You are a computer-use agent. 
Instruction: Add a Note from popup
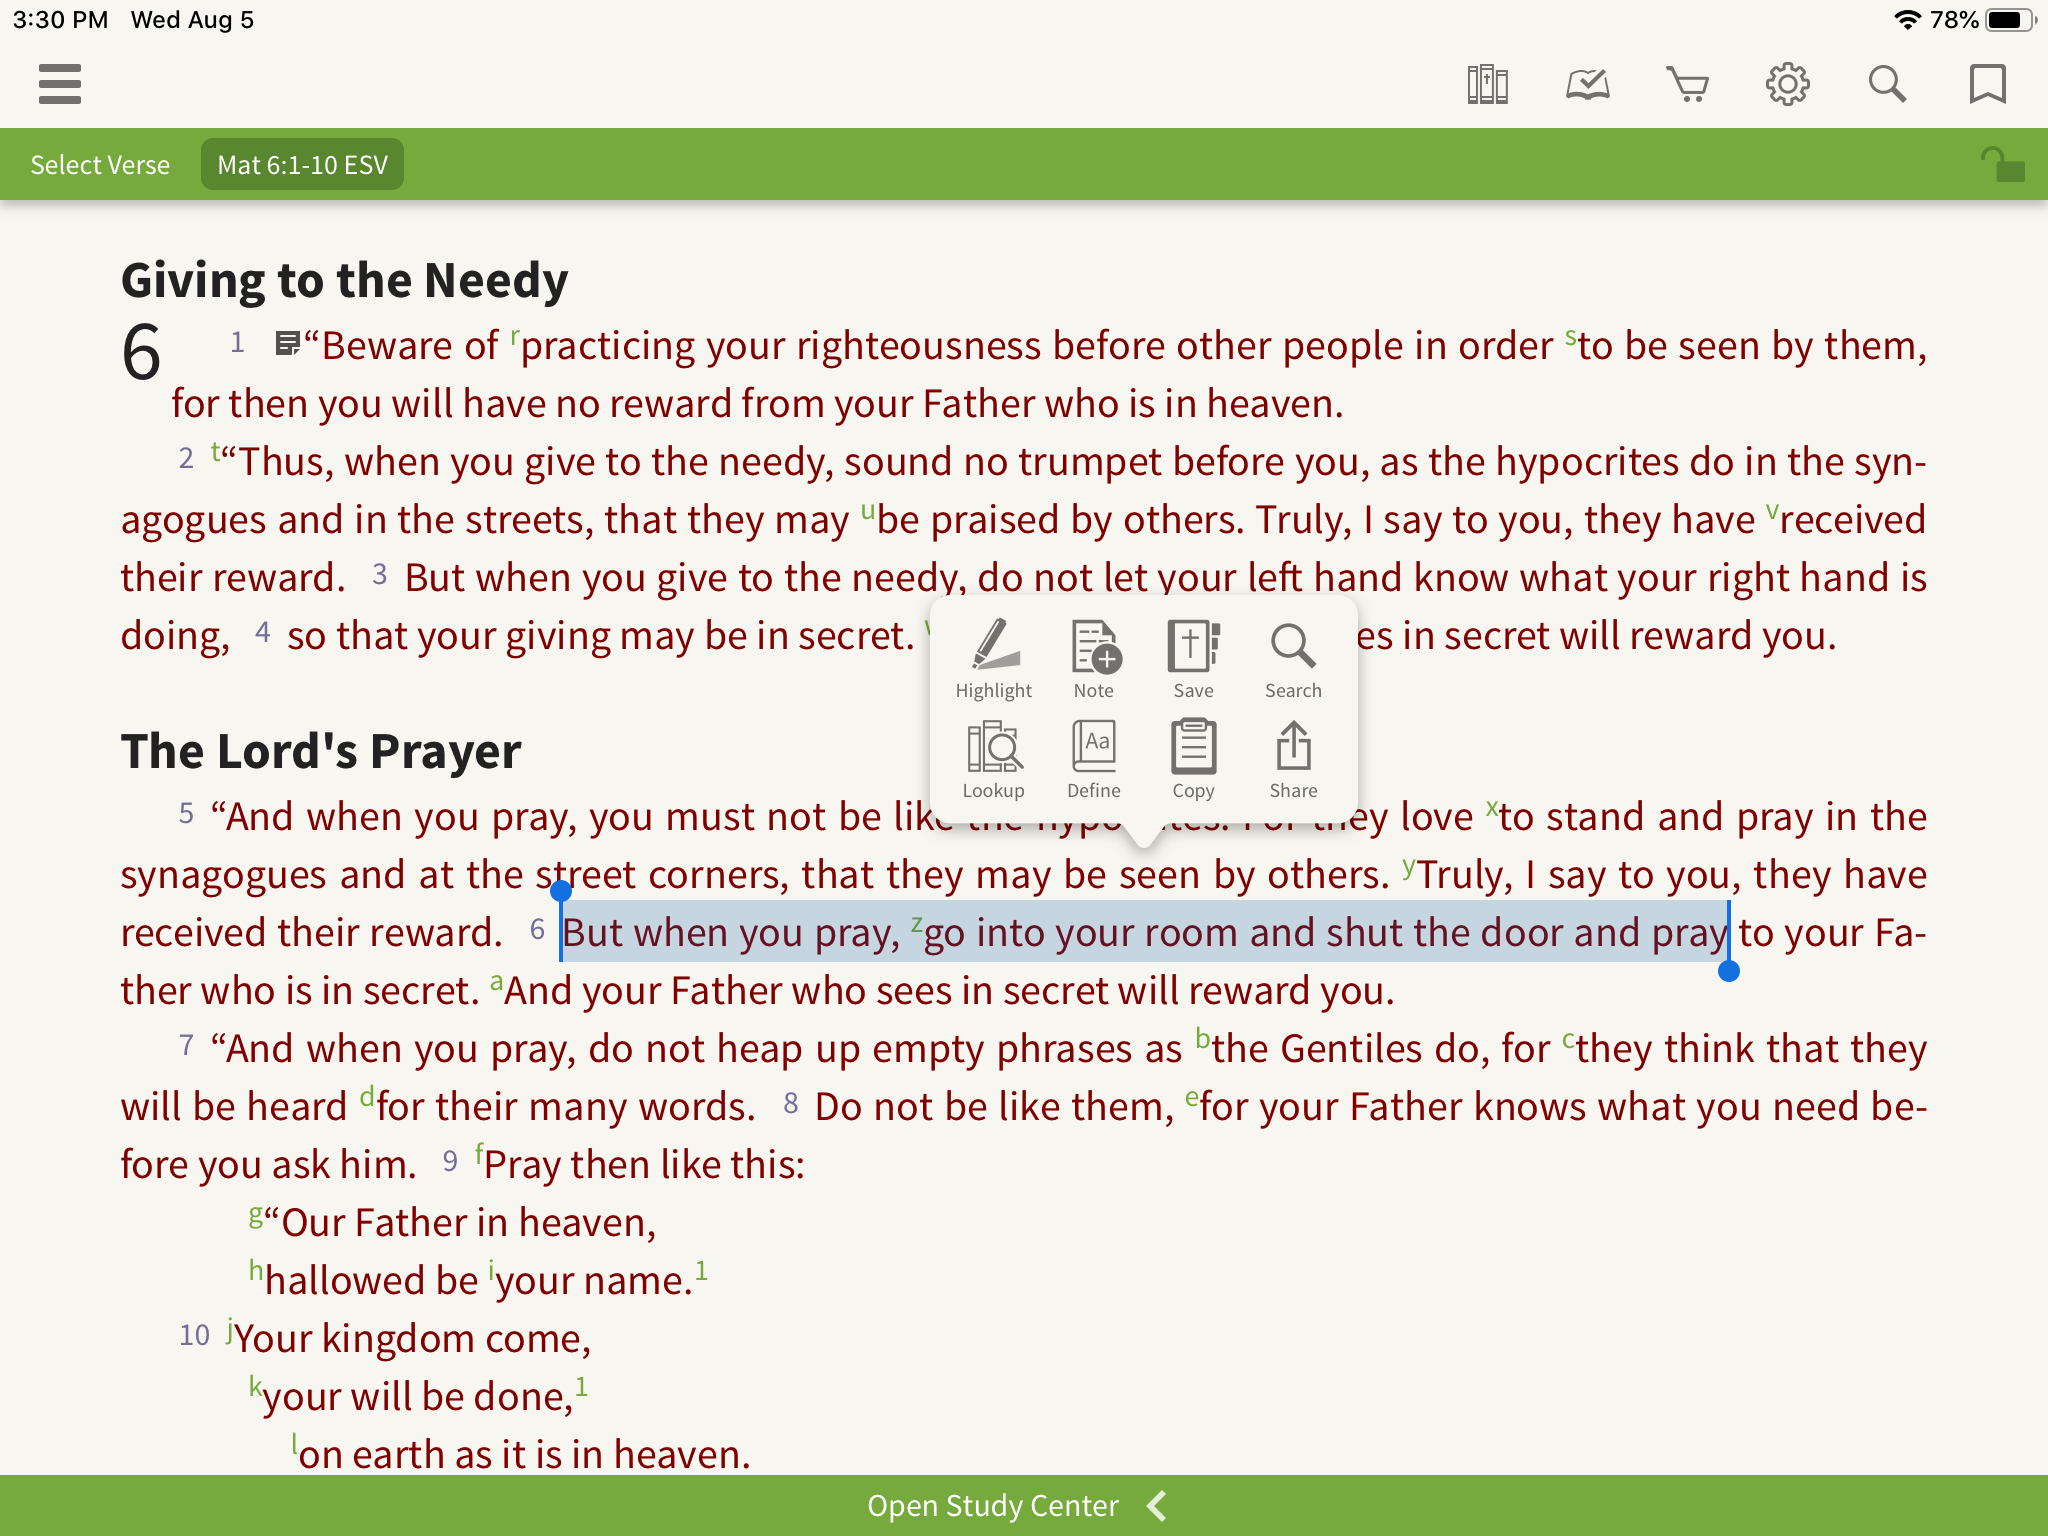[x=1093, y=658]
